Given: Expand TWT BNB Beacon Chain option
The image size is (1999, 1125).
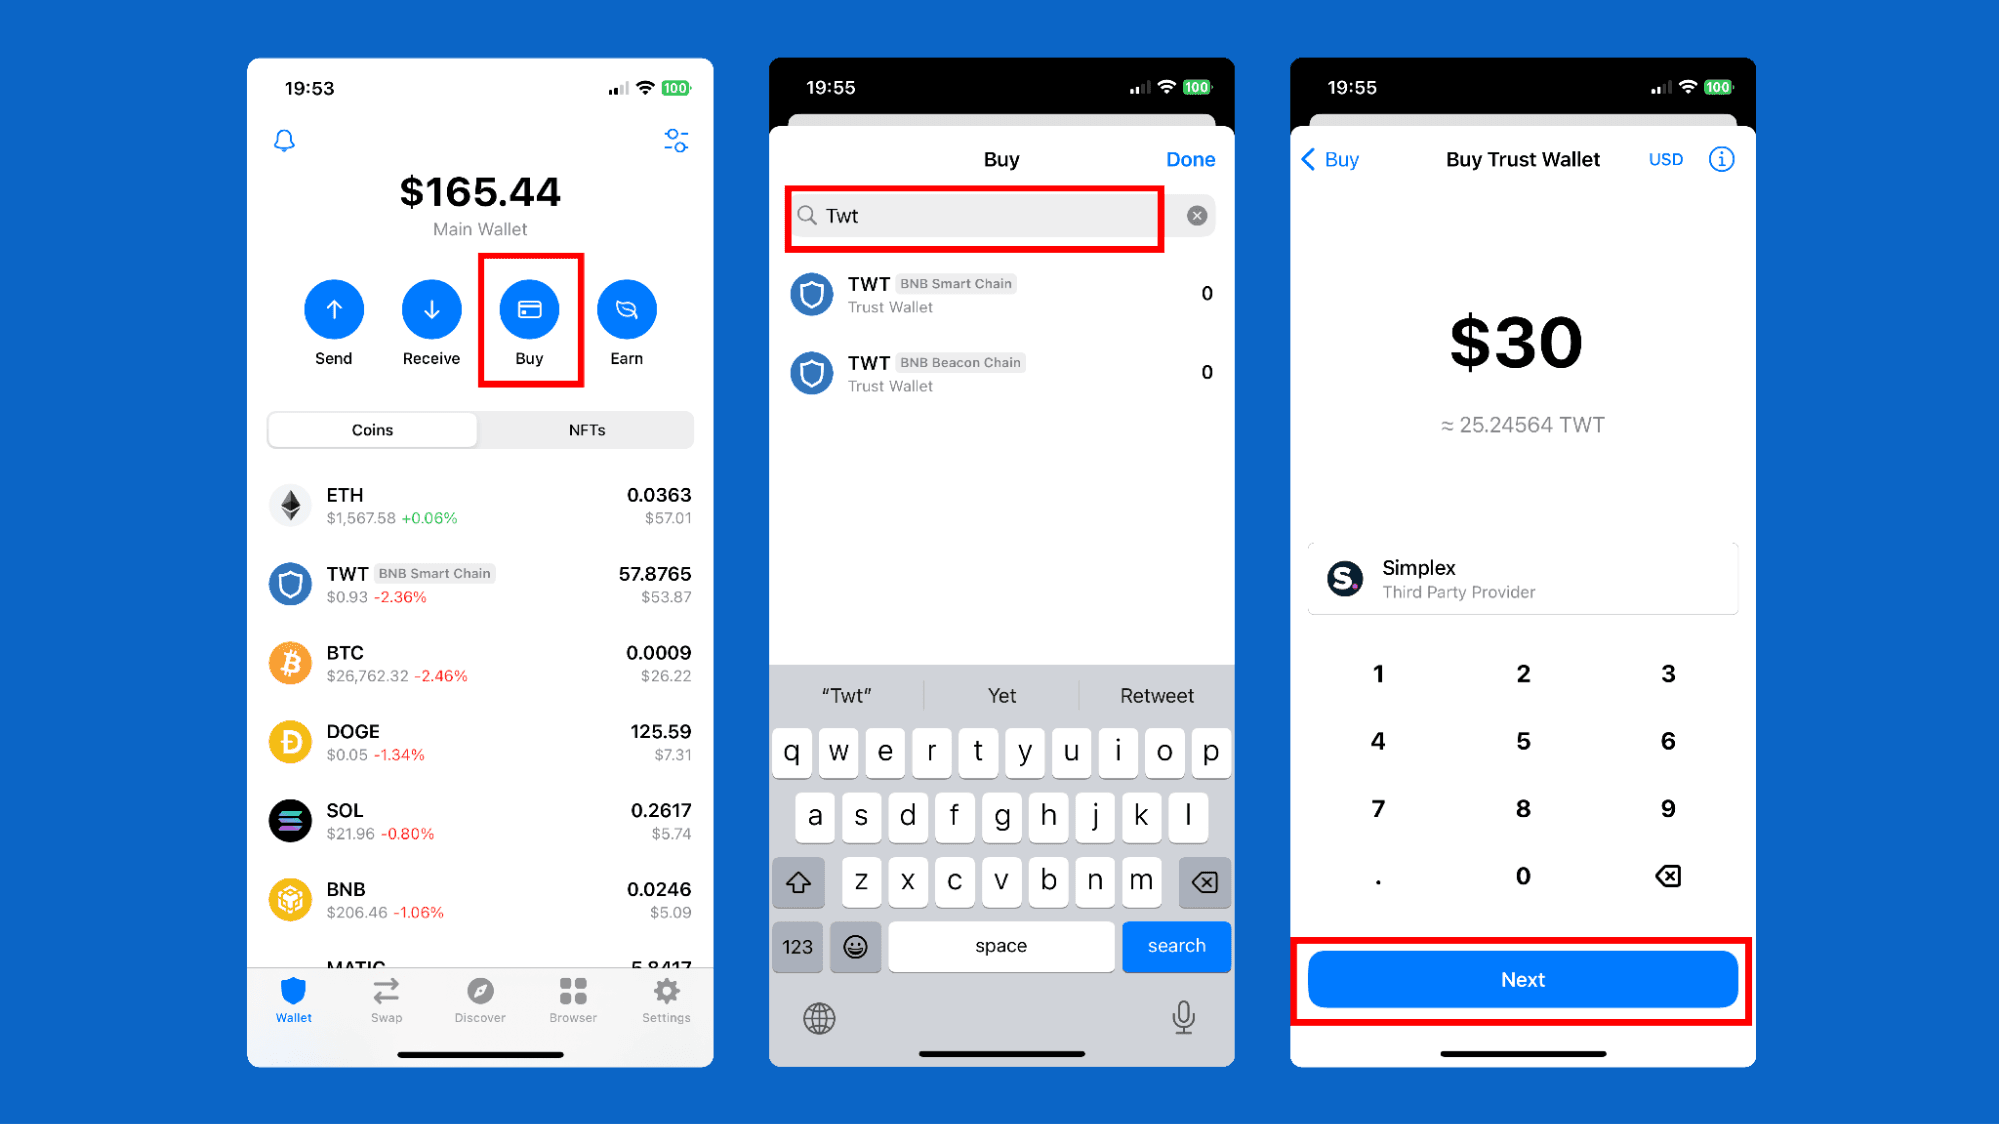Looking at the screenshot, I should [998, 372].
